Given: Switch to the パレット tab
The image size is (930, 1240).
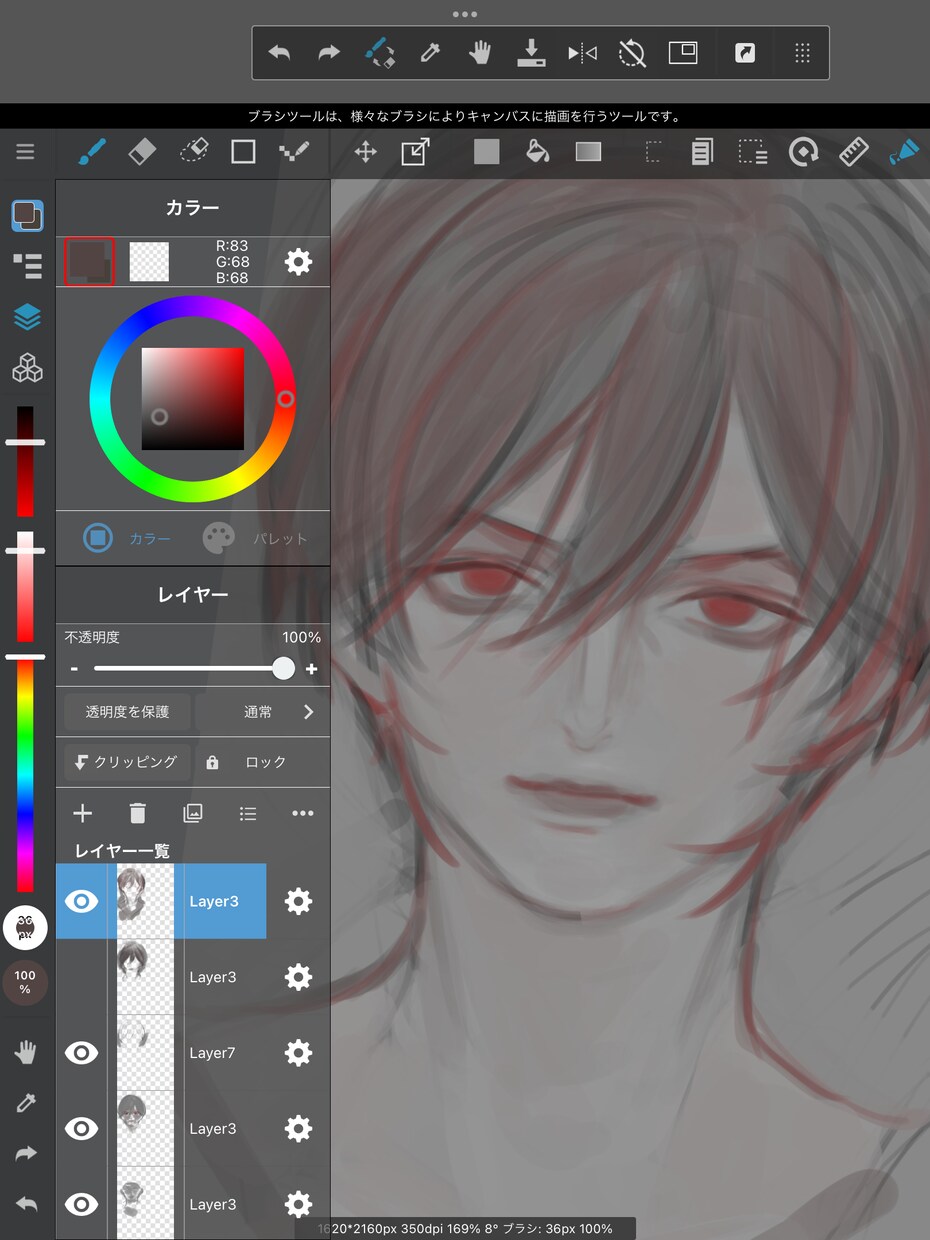Looking at the screenshot, I should [x=255, y=539].
